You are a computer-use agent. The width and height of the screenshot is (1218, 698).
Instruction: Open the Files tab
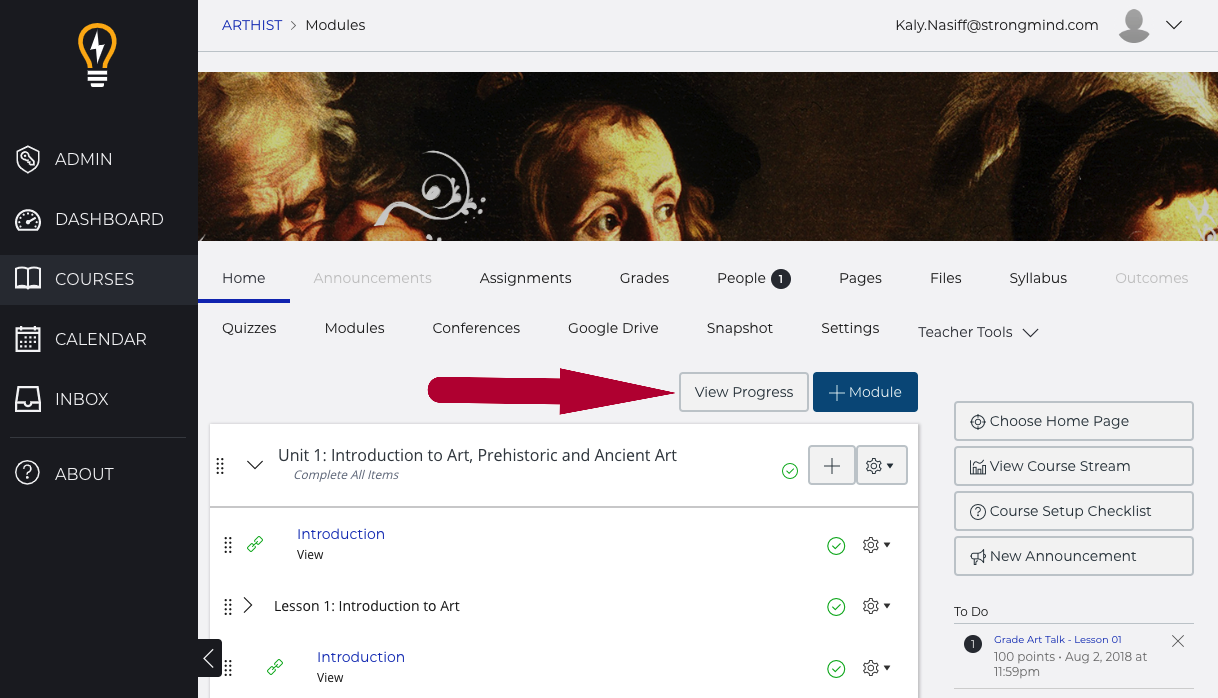pyautogui.click(x=946, y=278)
